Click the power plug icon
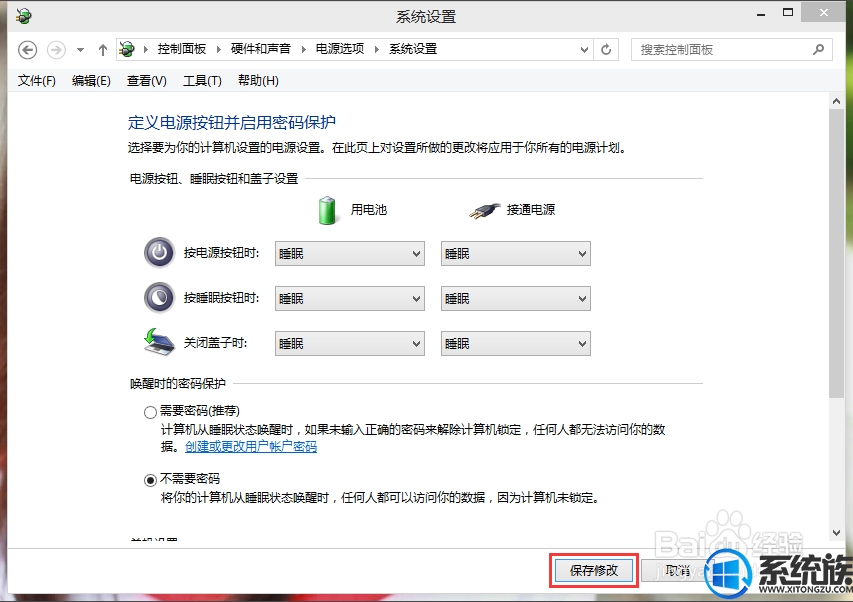The height and width of the screenshot is (602, 853). click(x=484, y=210)
